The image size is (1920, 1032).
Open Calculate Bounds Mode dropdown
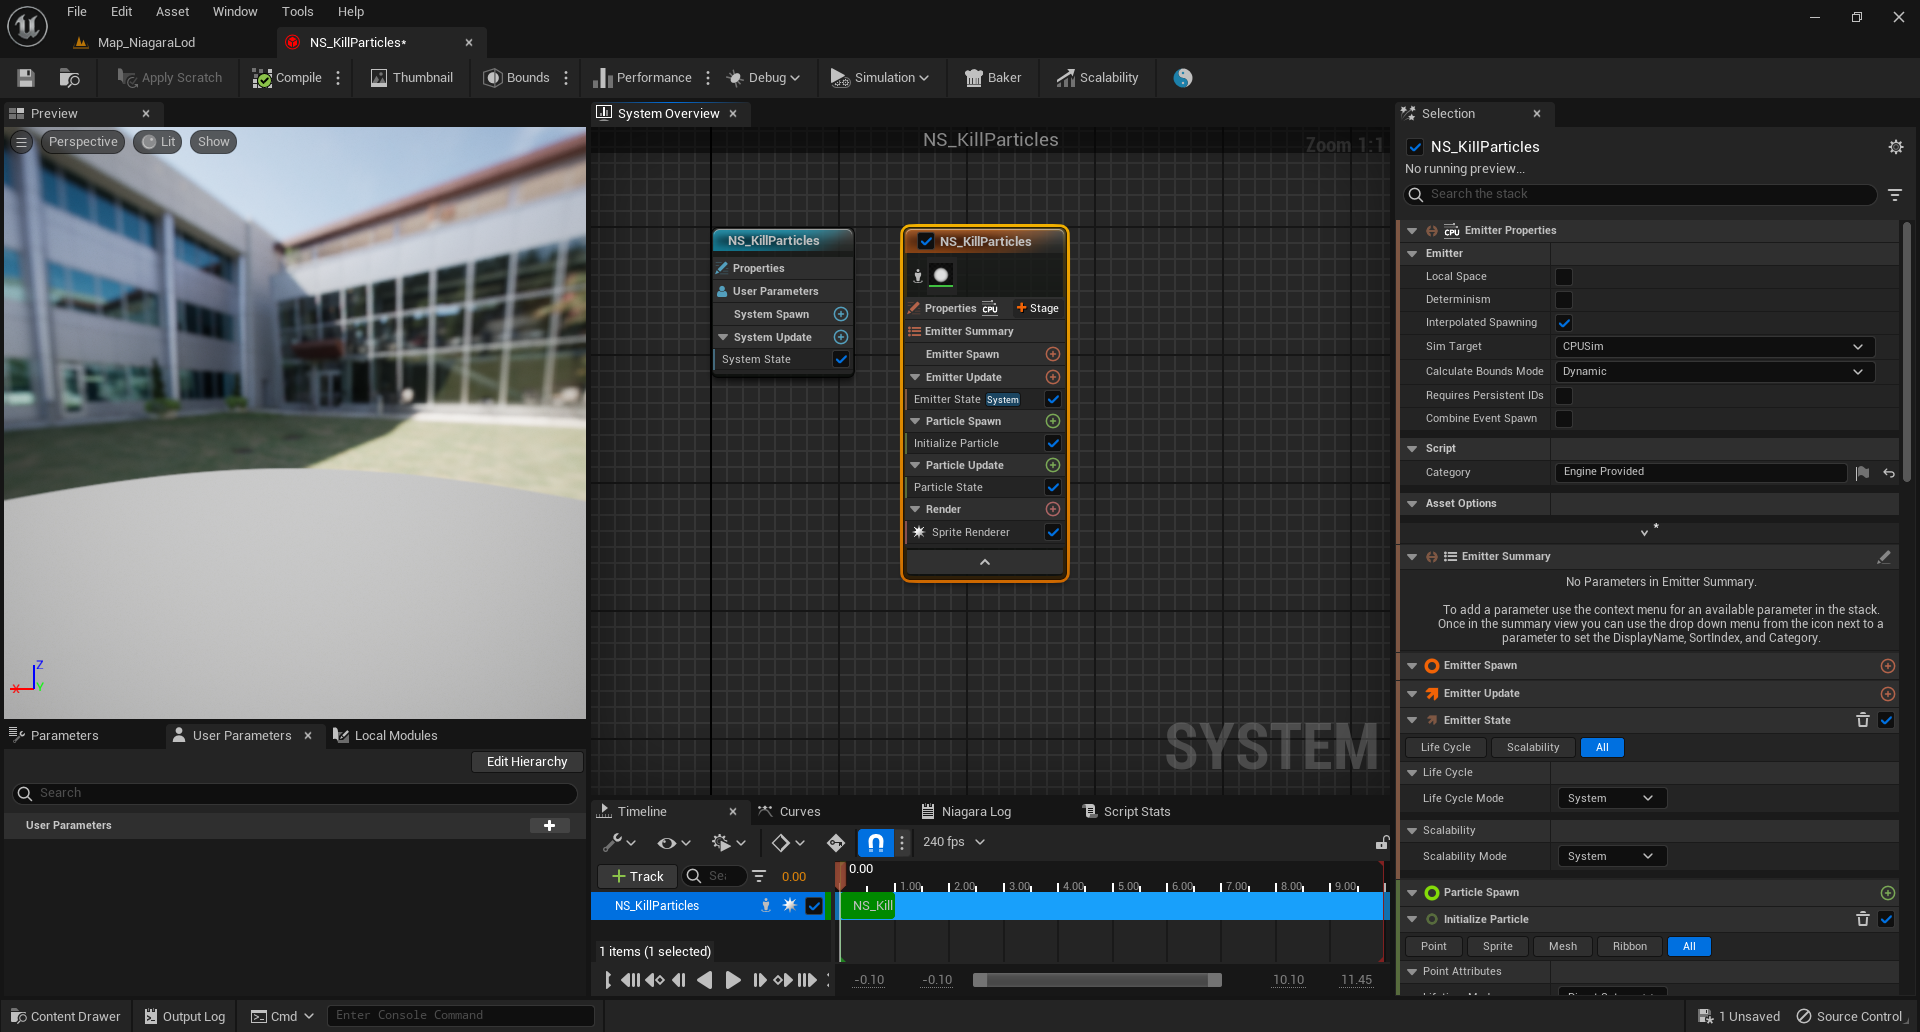[x=1713, y=372]
